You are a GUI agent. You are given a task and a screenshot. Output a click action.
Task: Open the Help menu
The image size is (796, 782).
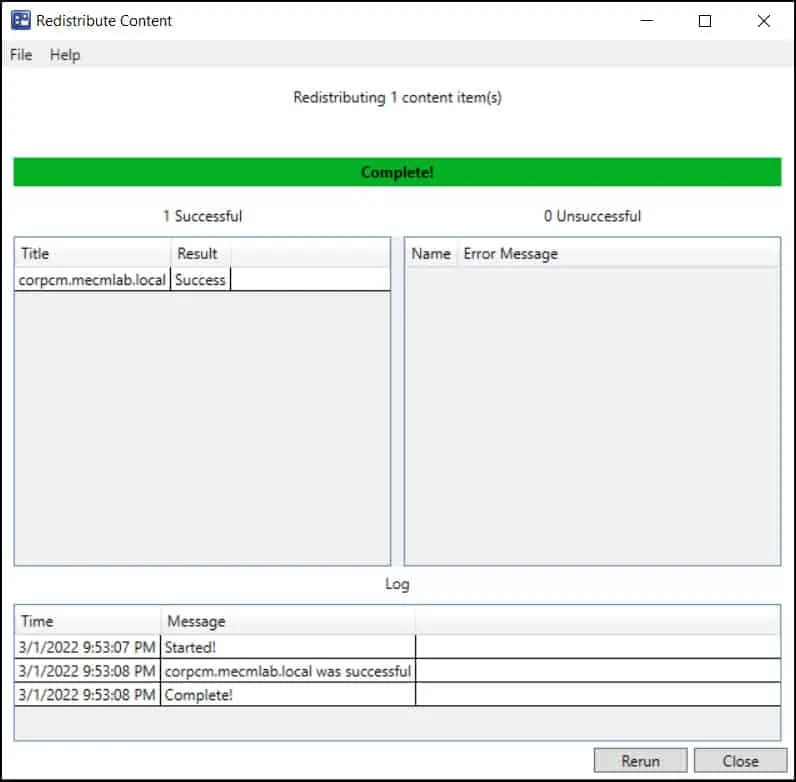pyautogui.click(x=65, y=54)
